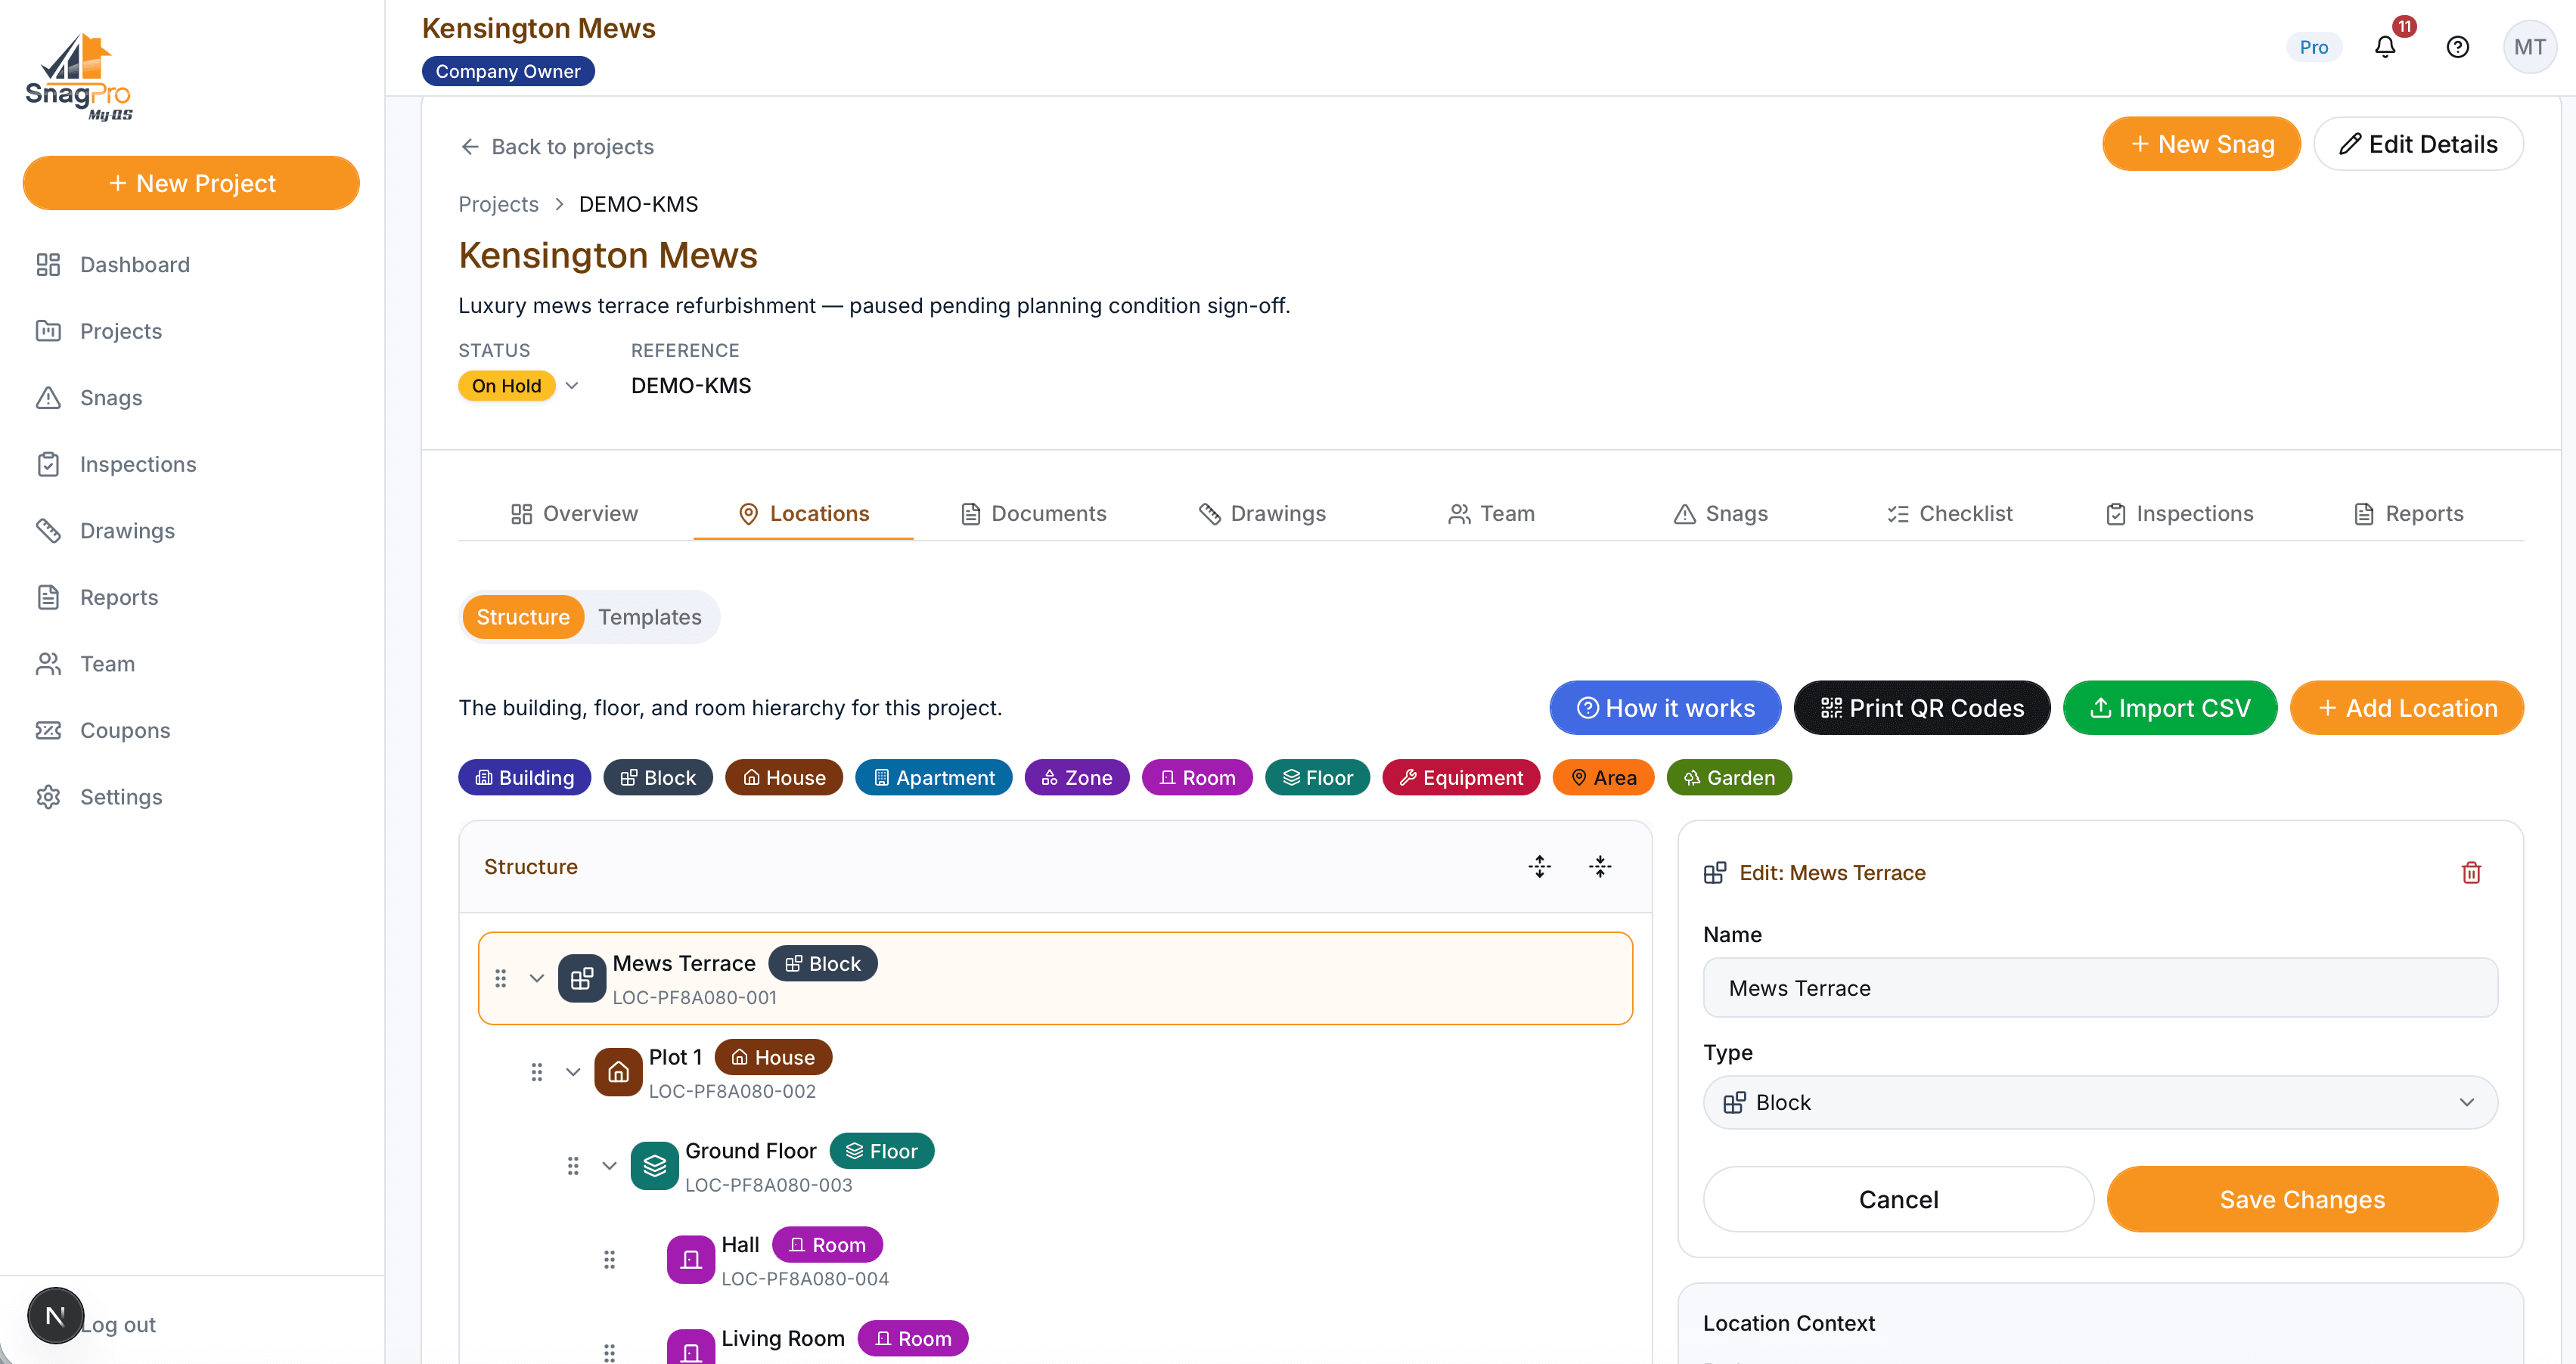The height and width of the screenshot is (1364, 2576).
Task: Grab the drag handle for Ground Floor
Action: 573,1166
